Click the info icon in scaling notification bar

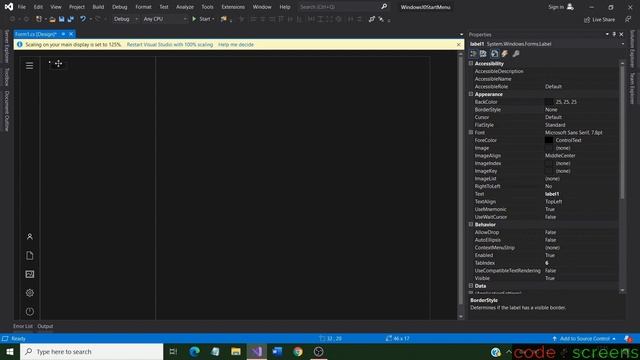19,44
